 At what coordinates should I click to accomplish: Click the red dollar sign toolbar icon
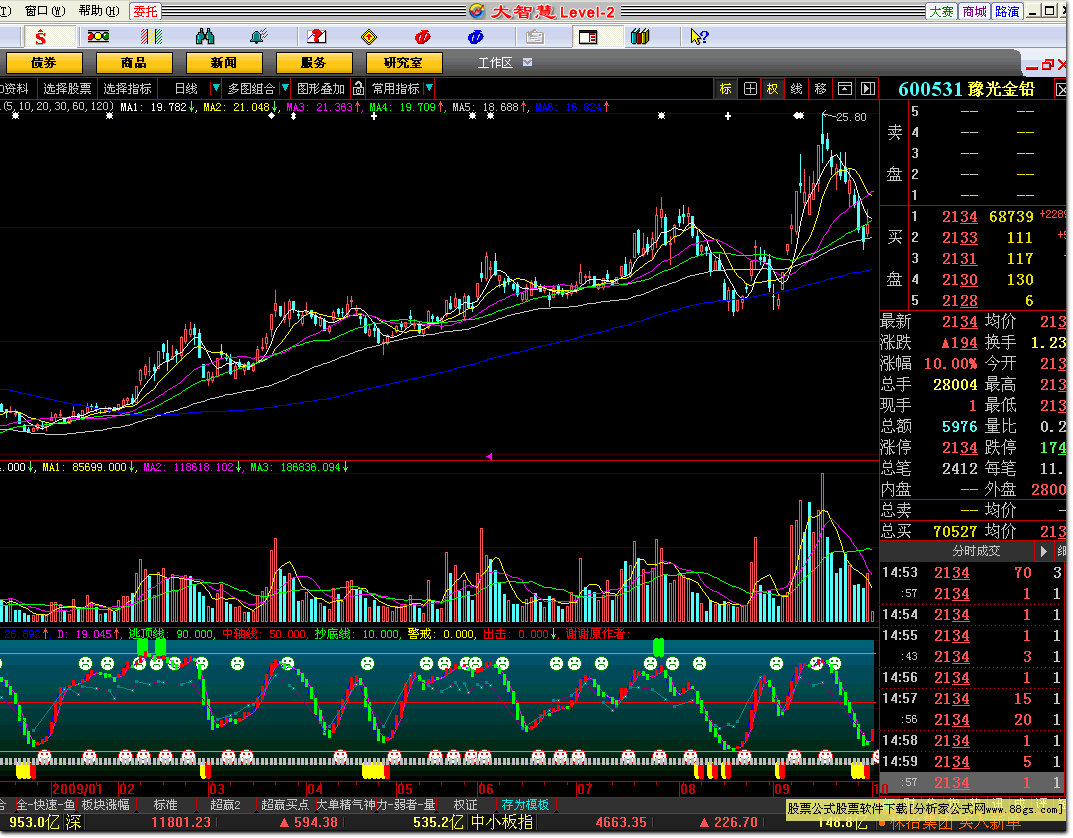tap(41, 37)
